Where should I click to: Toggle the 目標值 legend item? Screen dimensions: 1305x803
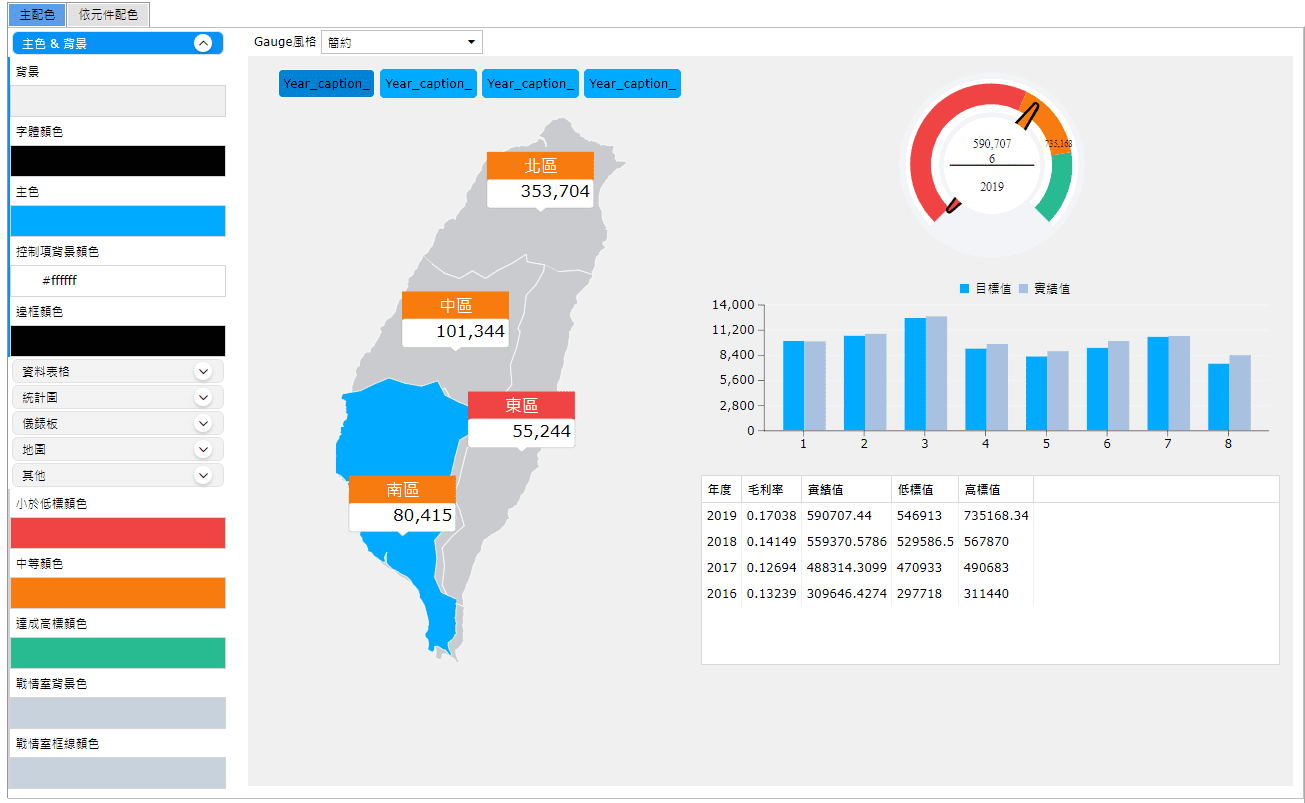[x=985, y=289]
